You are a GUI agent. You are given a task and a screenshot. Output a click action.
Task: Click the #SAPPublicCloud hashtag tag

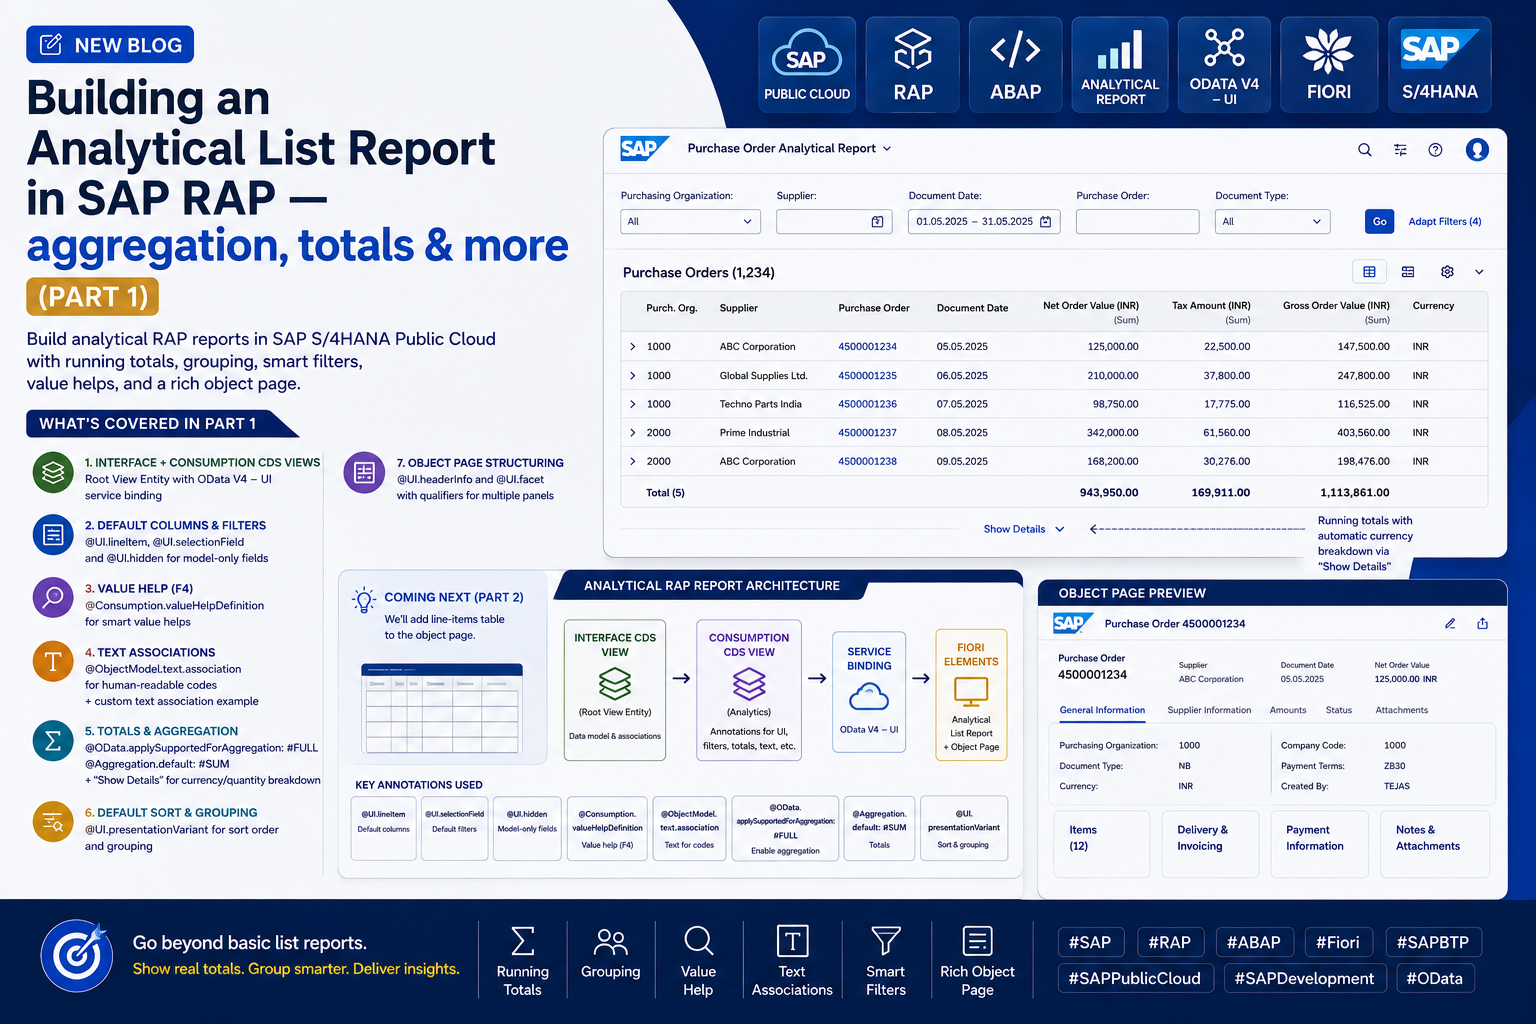(x=1135, y=978)
